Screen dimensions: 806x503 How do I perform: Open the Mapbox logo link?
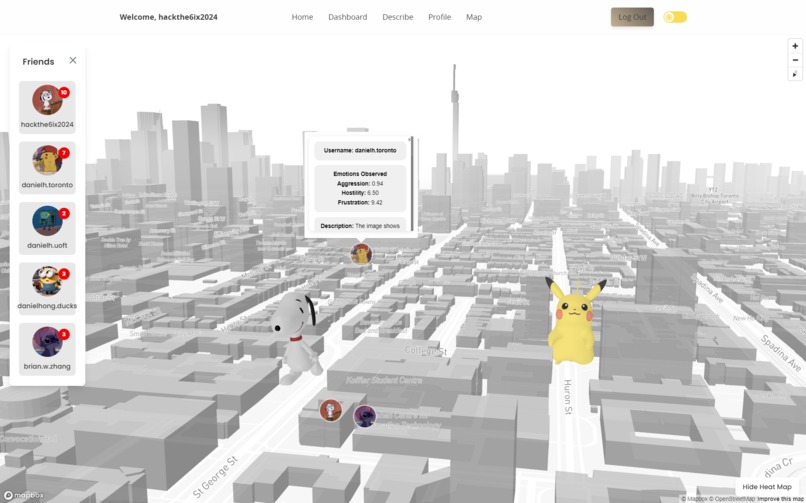coord(24,495)
